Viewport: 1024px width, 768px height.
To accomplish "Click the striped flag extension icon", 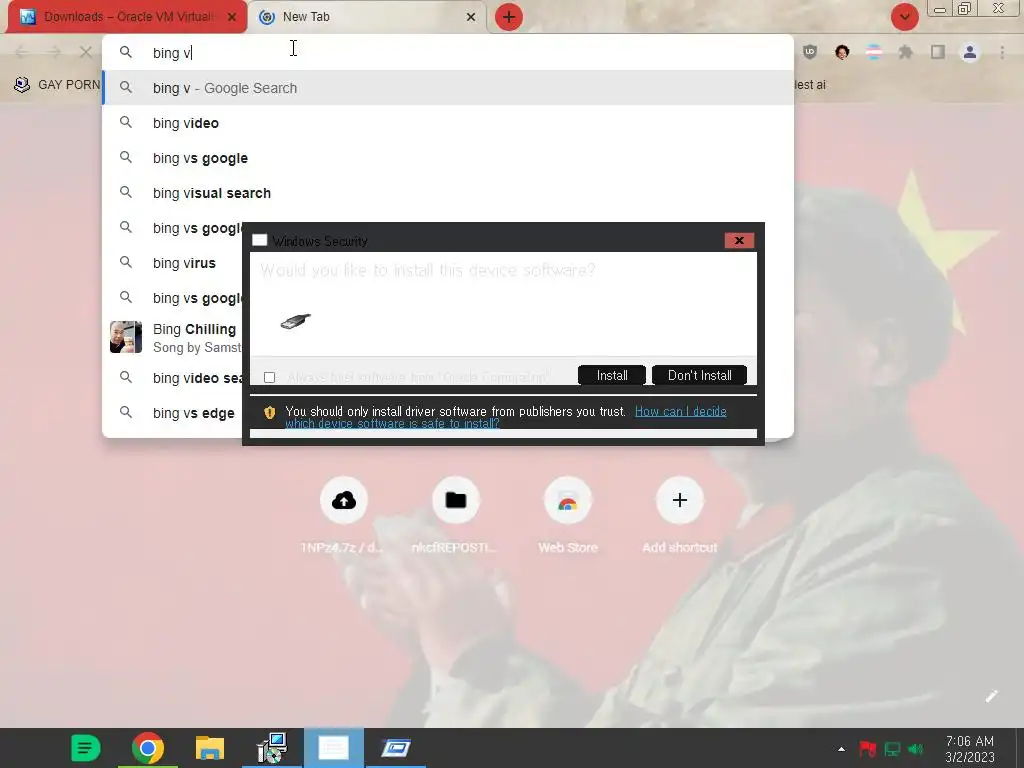I will click(874, 52).
